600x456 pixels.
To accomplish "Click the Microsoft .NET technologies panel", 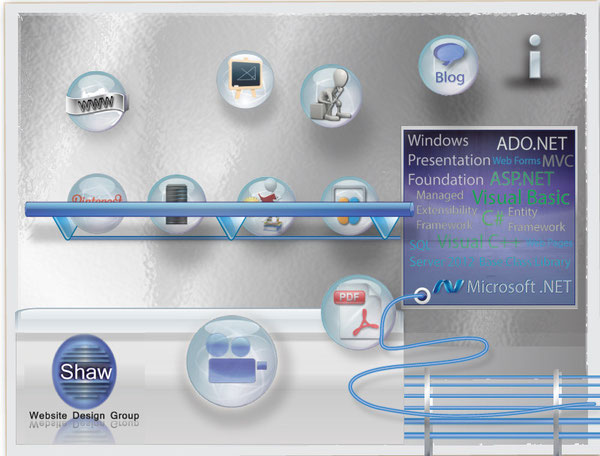I will [489, 217].
